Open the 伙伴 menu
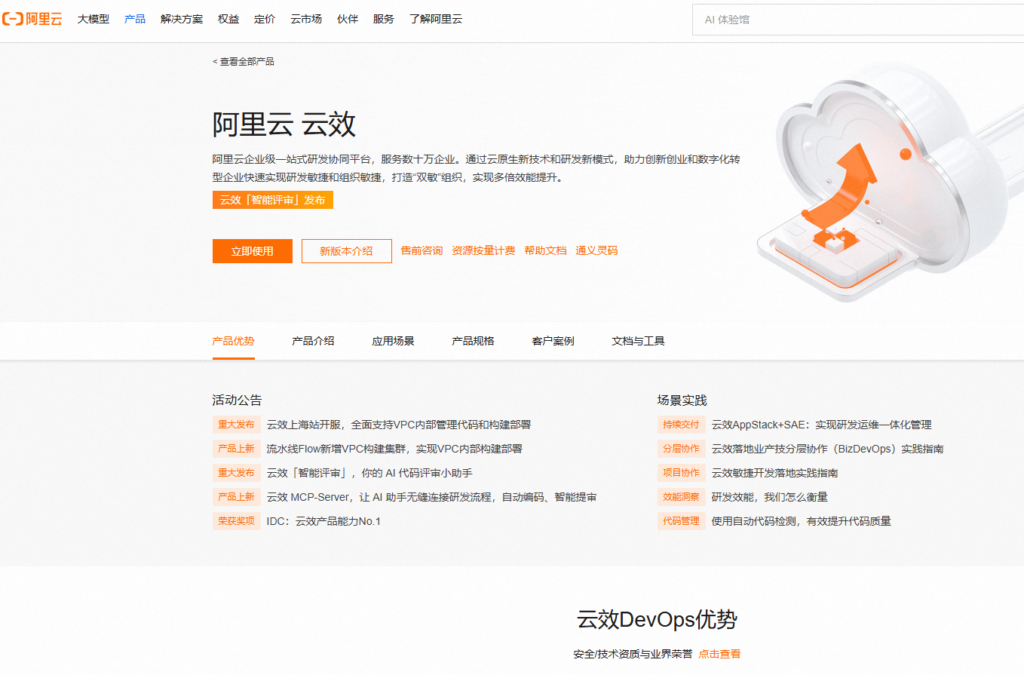The height and width of the screenshot is (675, 1024). 347,18
